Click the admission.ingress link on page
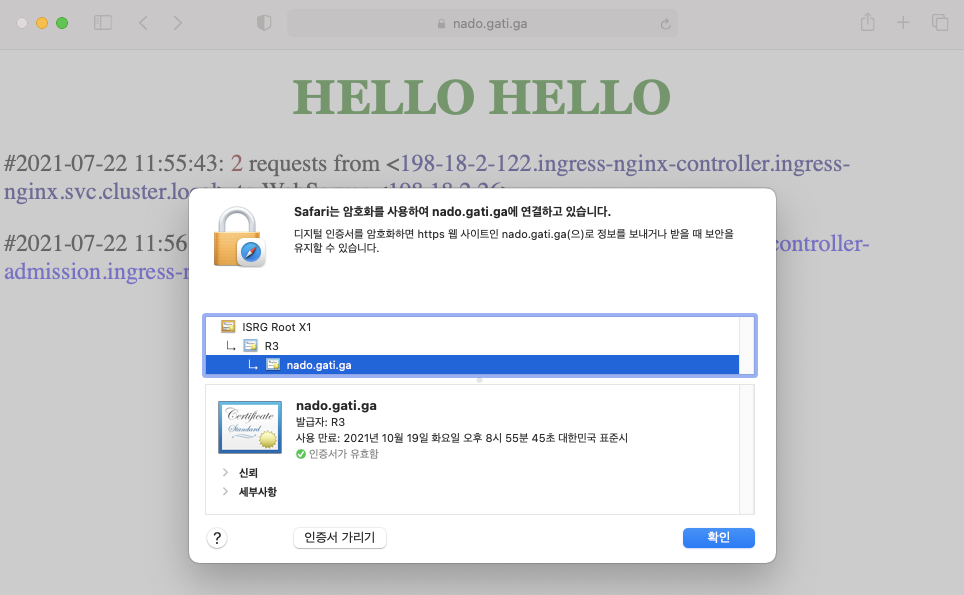This screenshot has width=964, height=595. 96,271
